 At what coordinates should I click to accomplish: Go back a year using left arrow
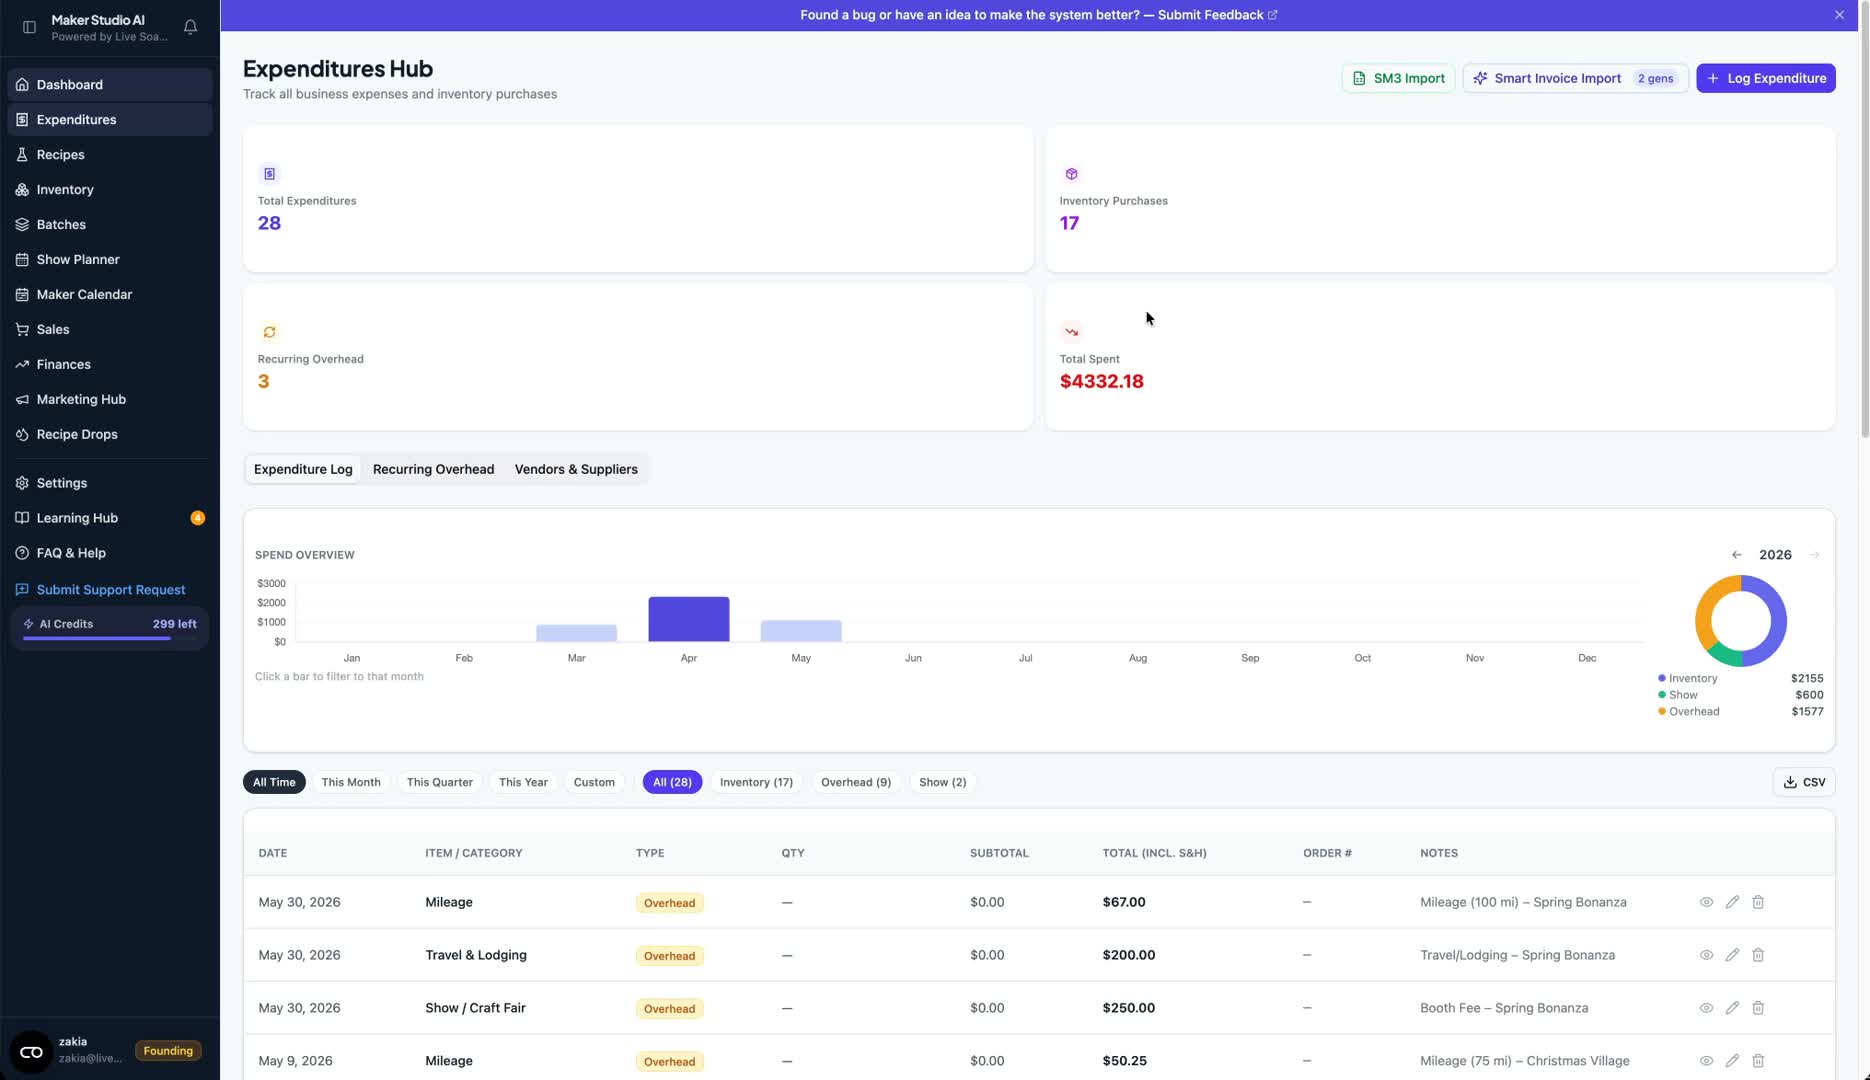coord(1737,554)
